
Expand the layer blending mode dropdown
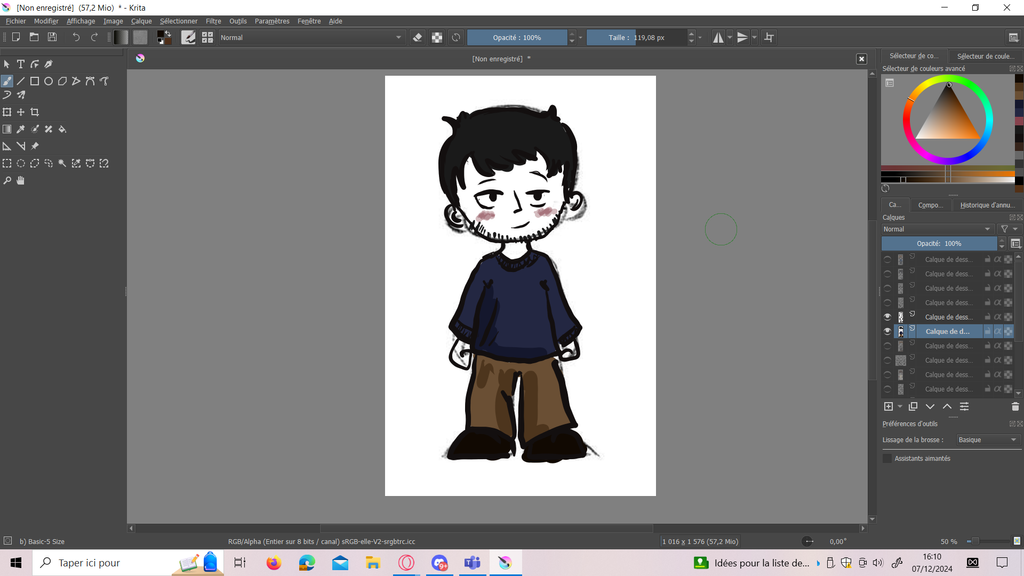[938, 229]
